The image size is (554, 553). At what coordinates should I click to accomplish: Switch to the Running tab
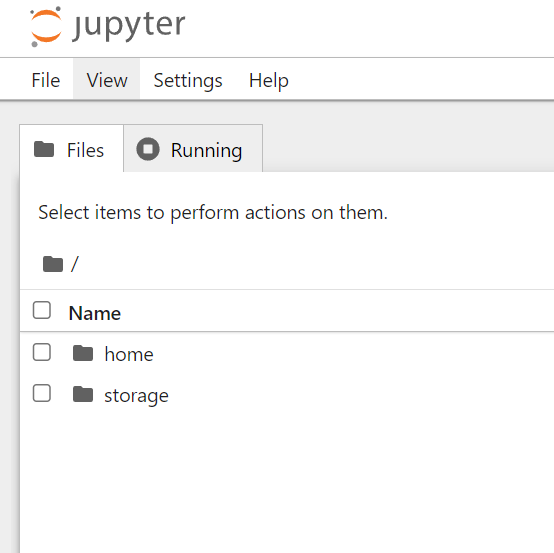(193, 149)
